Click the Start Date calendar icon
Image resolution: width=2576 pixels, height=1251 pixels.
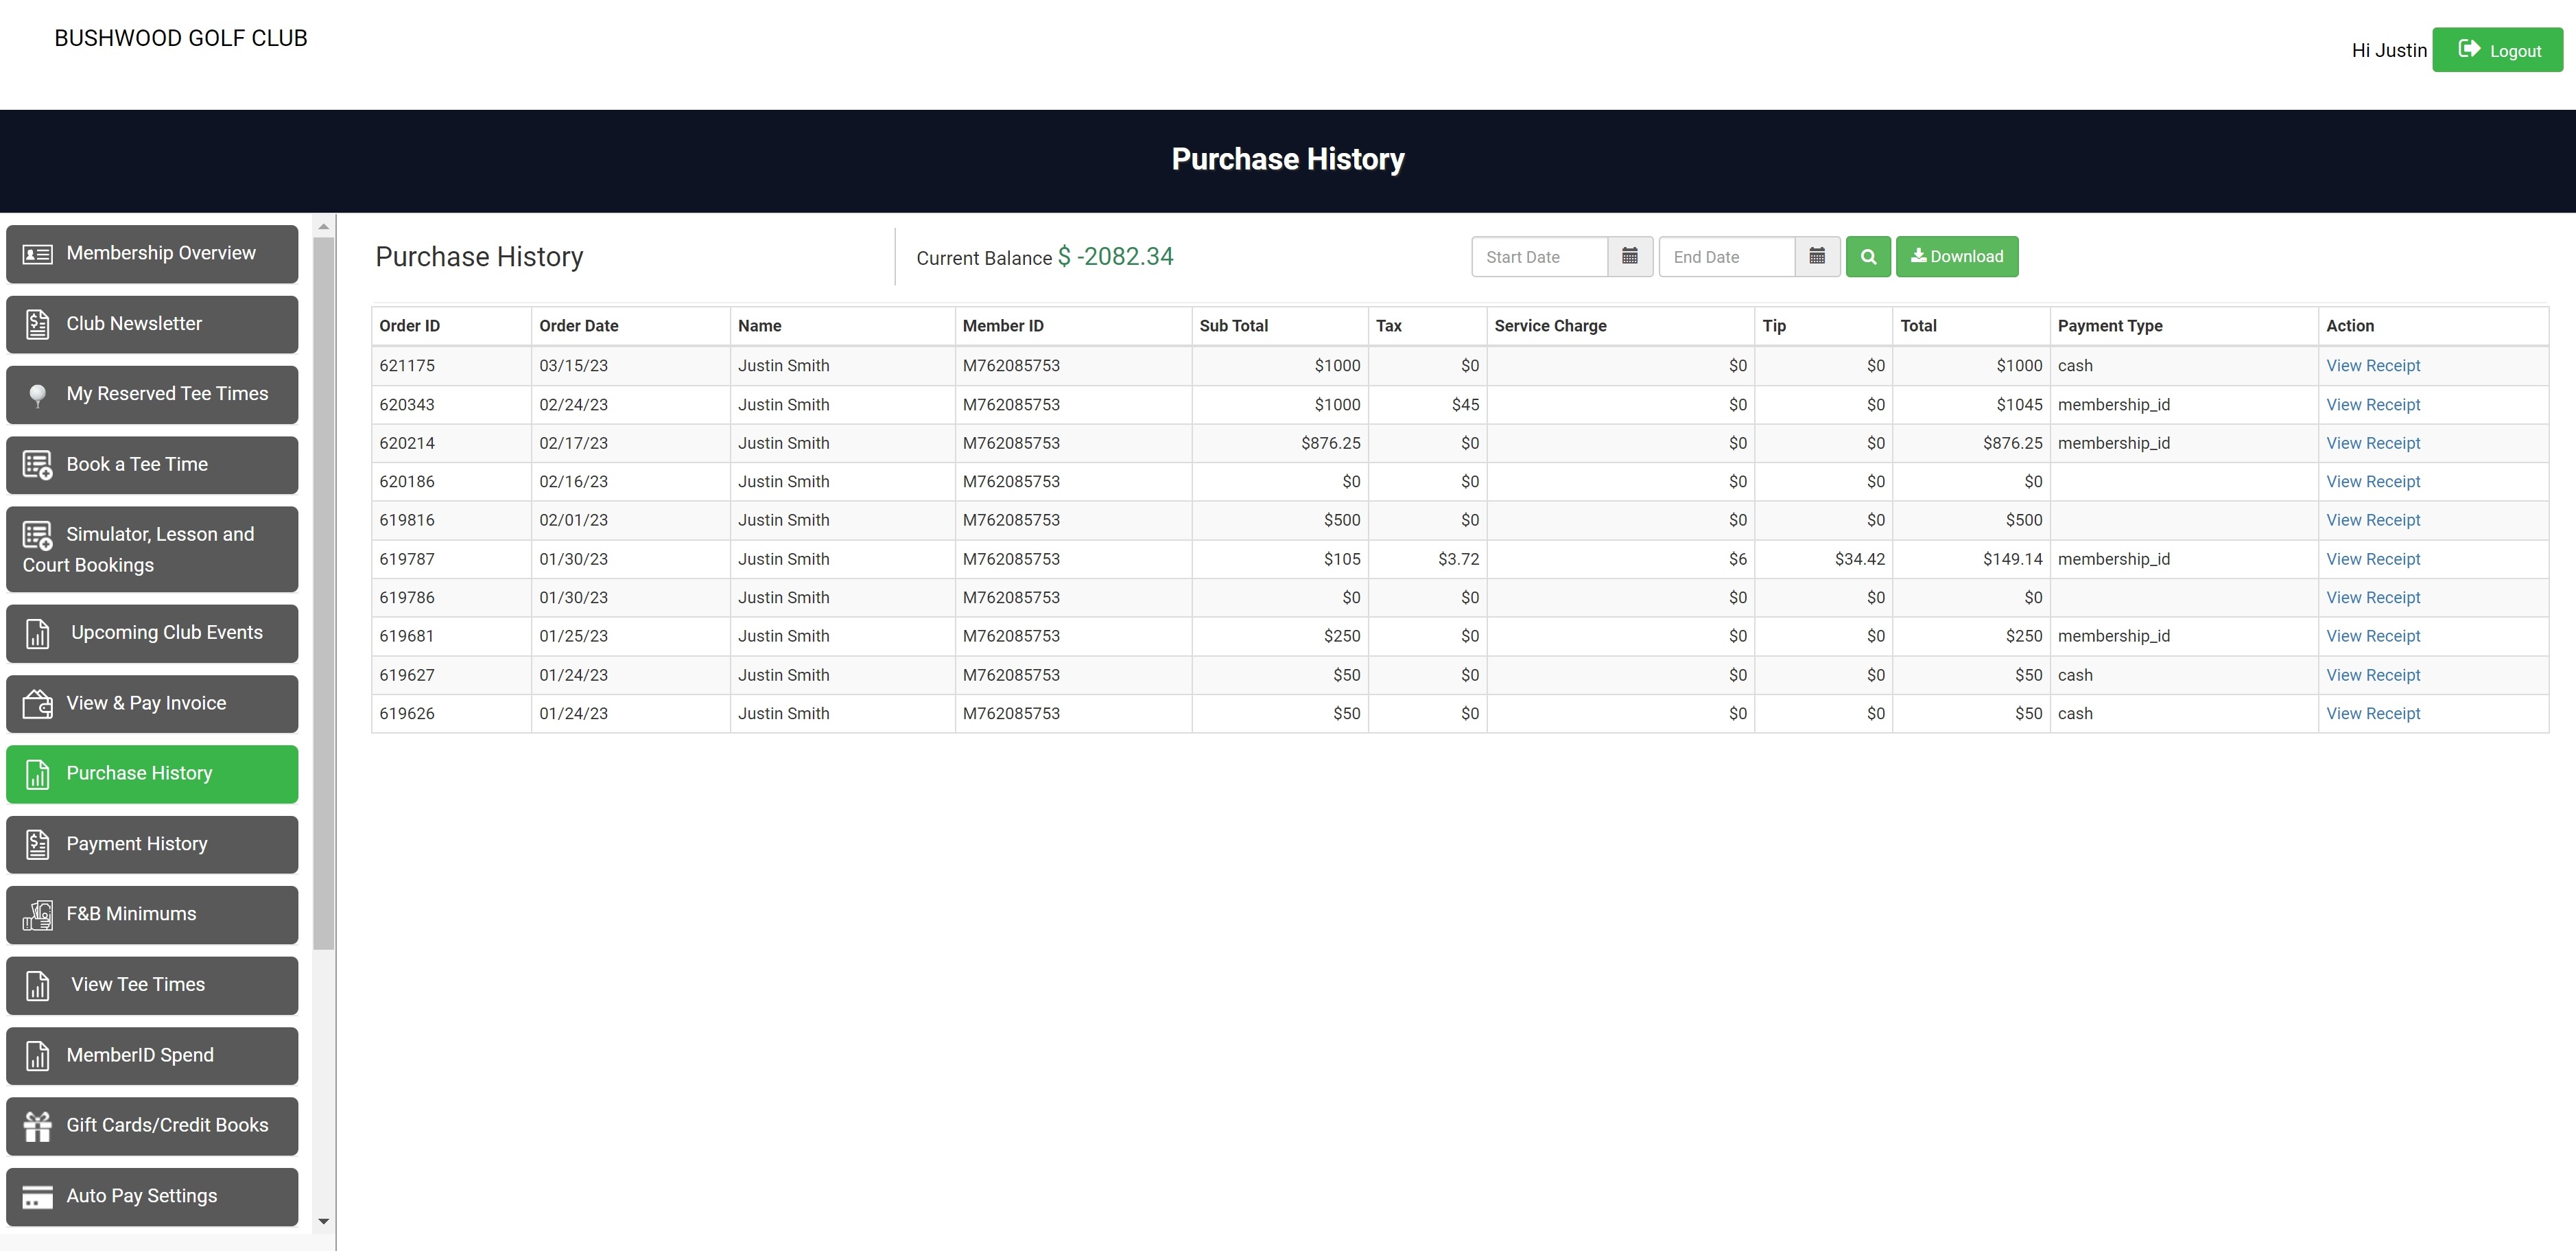point(1629,257)
